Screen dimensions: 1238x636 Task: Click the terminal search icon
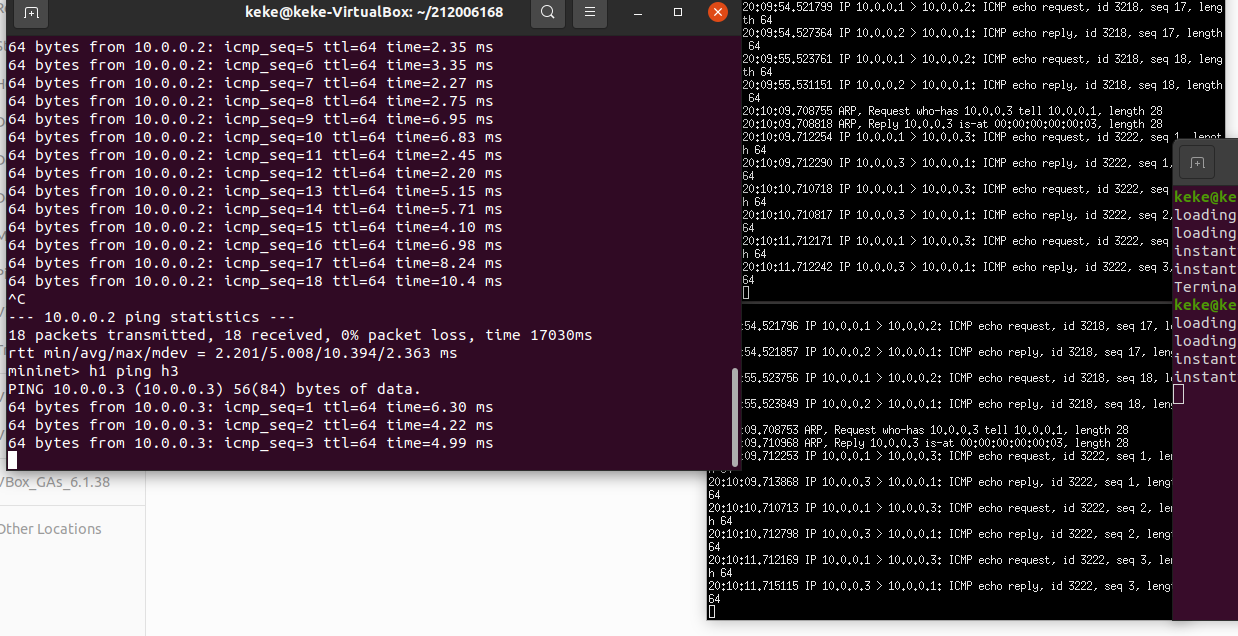[x=547, y=12]
